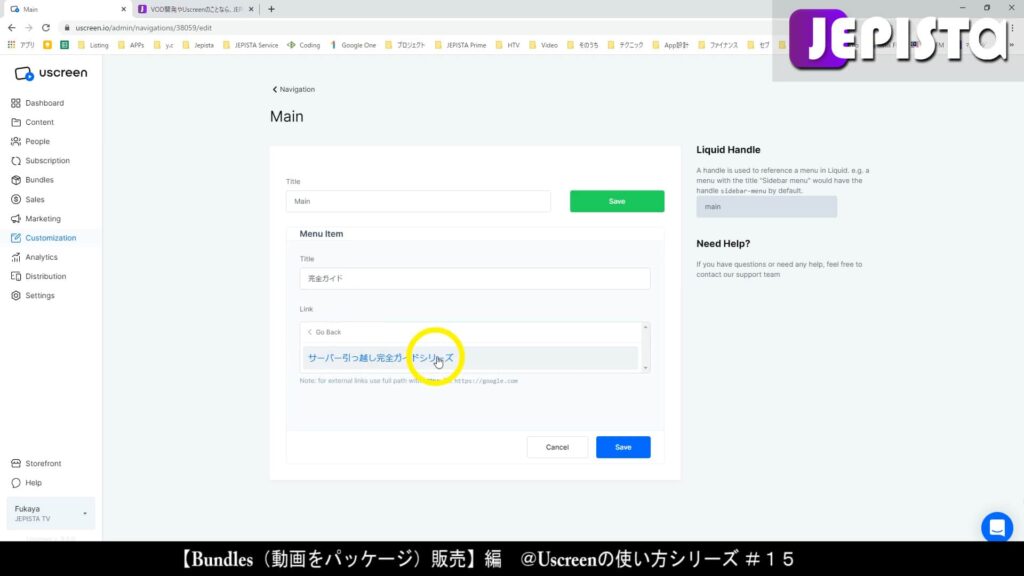1024x576 pixels.
Task: Click the address bar URL
Action: 144,28
